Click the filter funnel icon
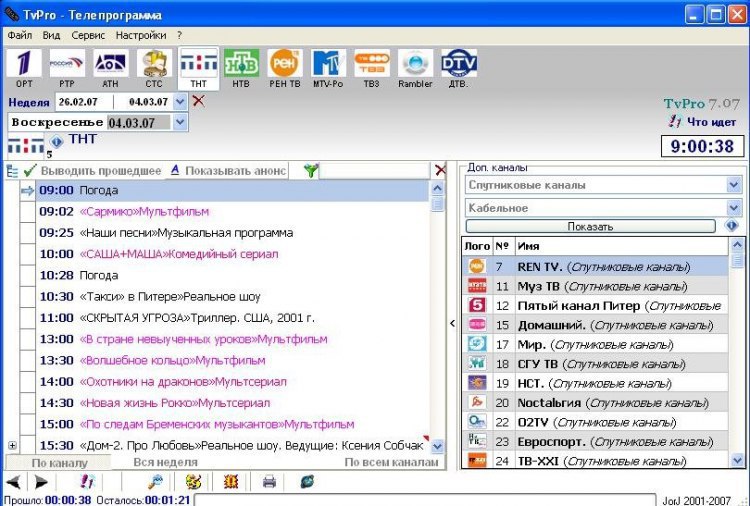Screen dimensions: 750x506 (311, 170)
